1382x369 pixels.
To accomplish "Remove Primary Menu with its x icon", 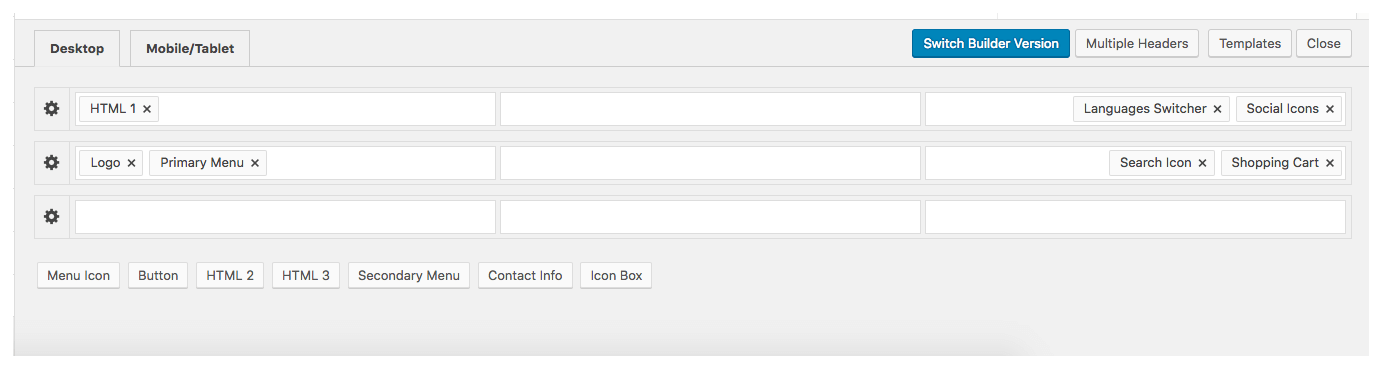I will pos(255,163).
